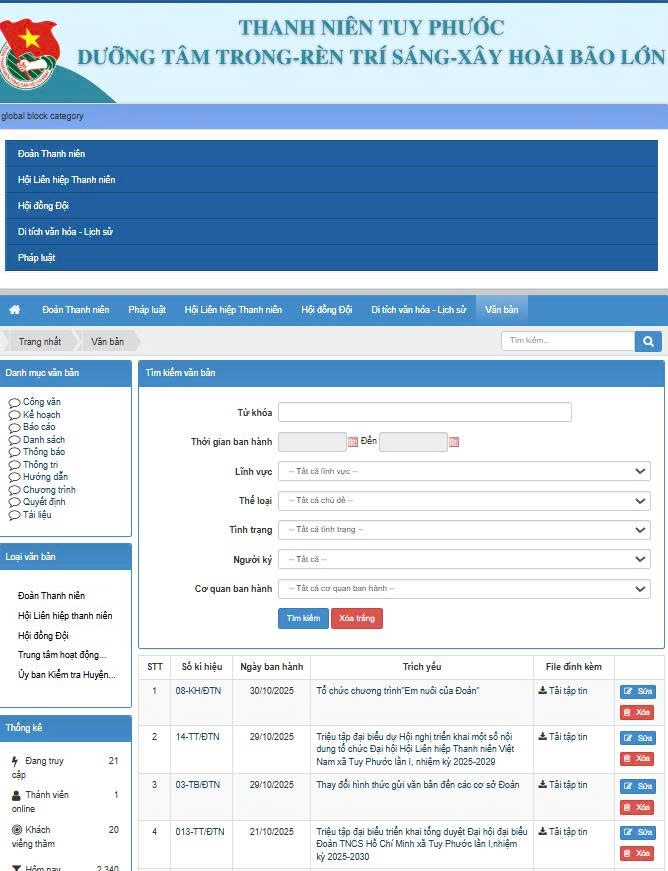668x871 pixels.
Task: Expand the Lĩnh vực dropdown
Action: click(x=464, y=471)
